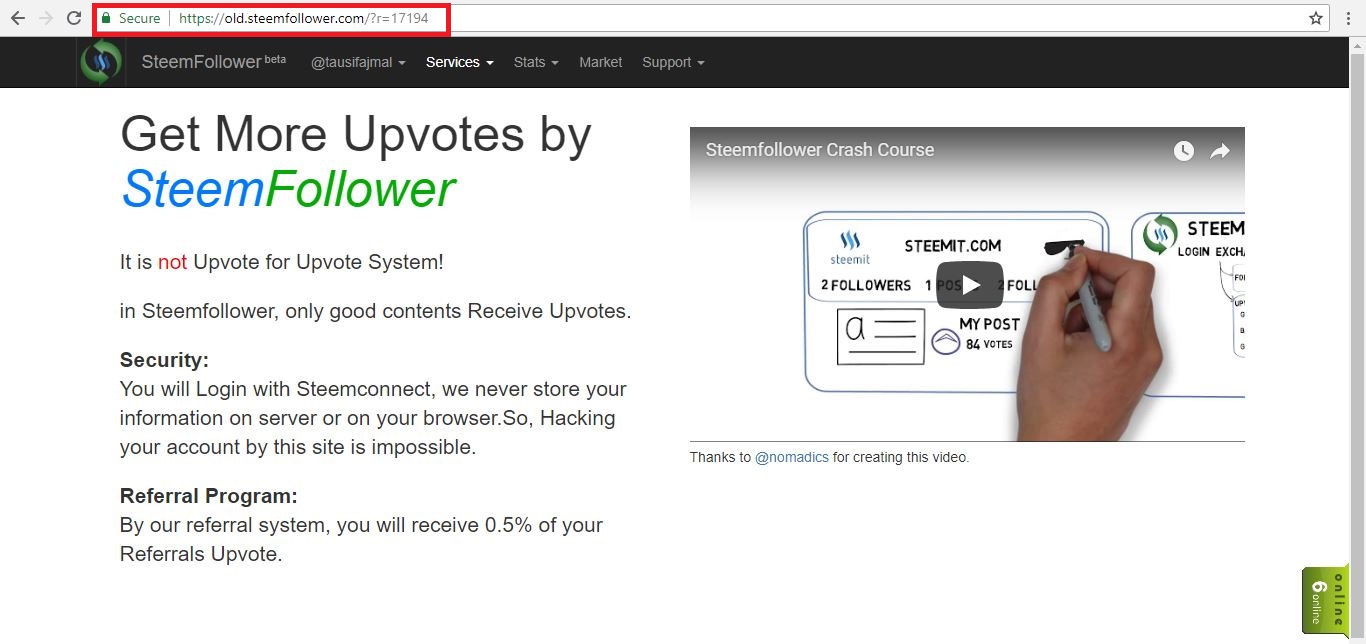Click the Secure label in address bar
Image resolution: width=1366 pixels, height=644 pixels.
(x=139, y=18)
